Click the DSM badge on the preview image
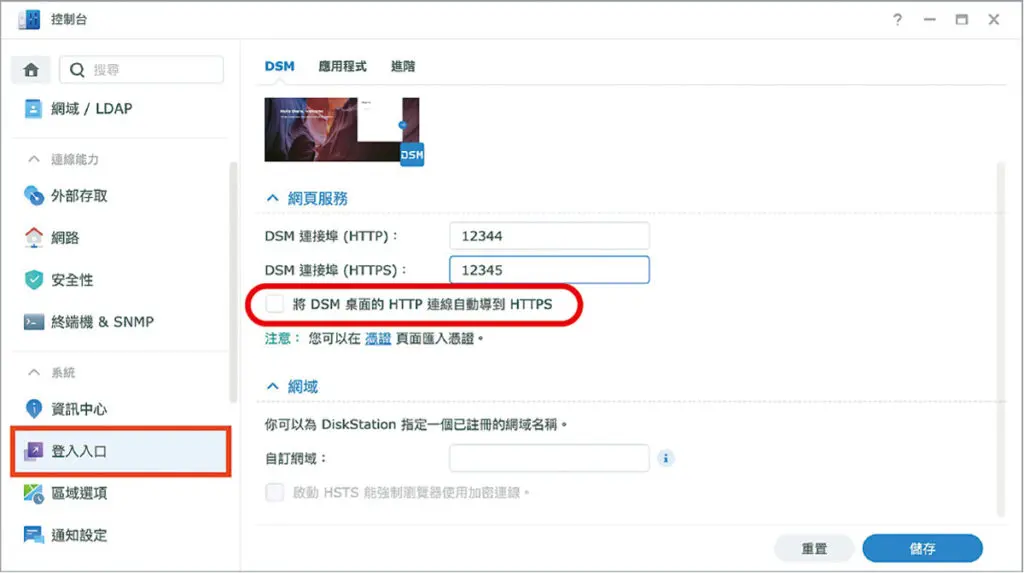Screen dimensions: 1024x573 411,155
